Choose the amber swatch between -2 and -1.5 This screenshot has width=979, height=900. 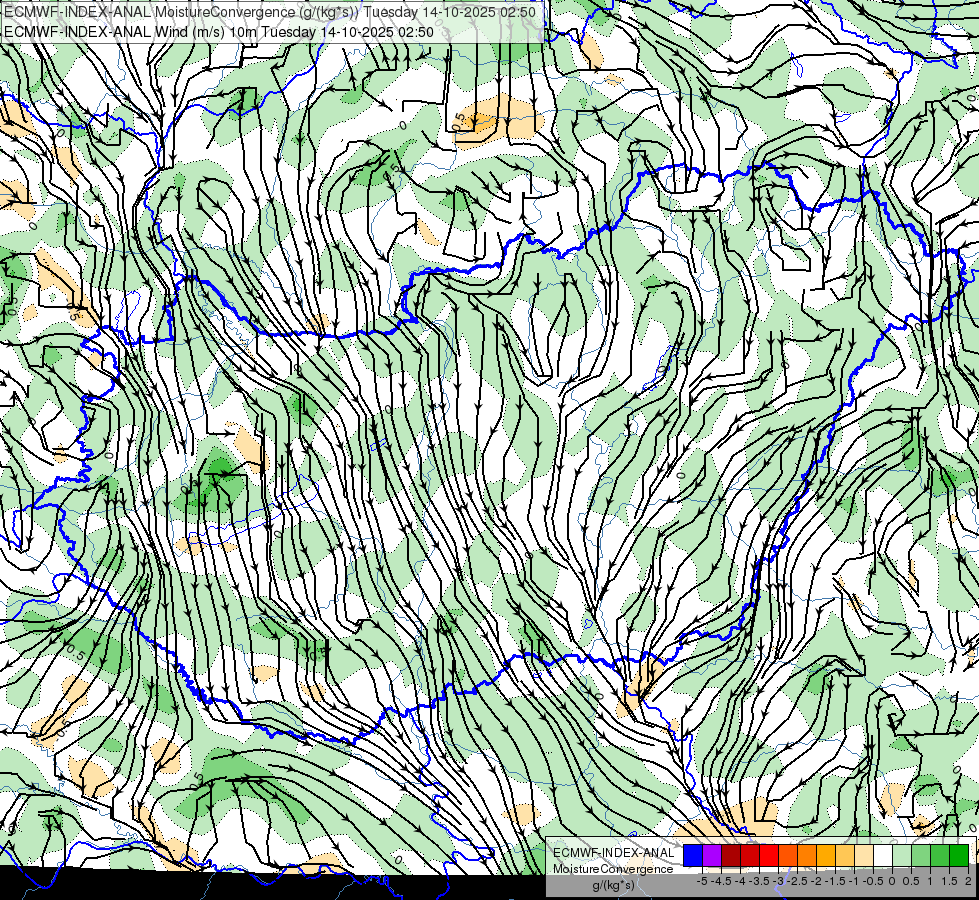tap(826, 855)
